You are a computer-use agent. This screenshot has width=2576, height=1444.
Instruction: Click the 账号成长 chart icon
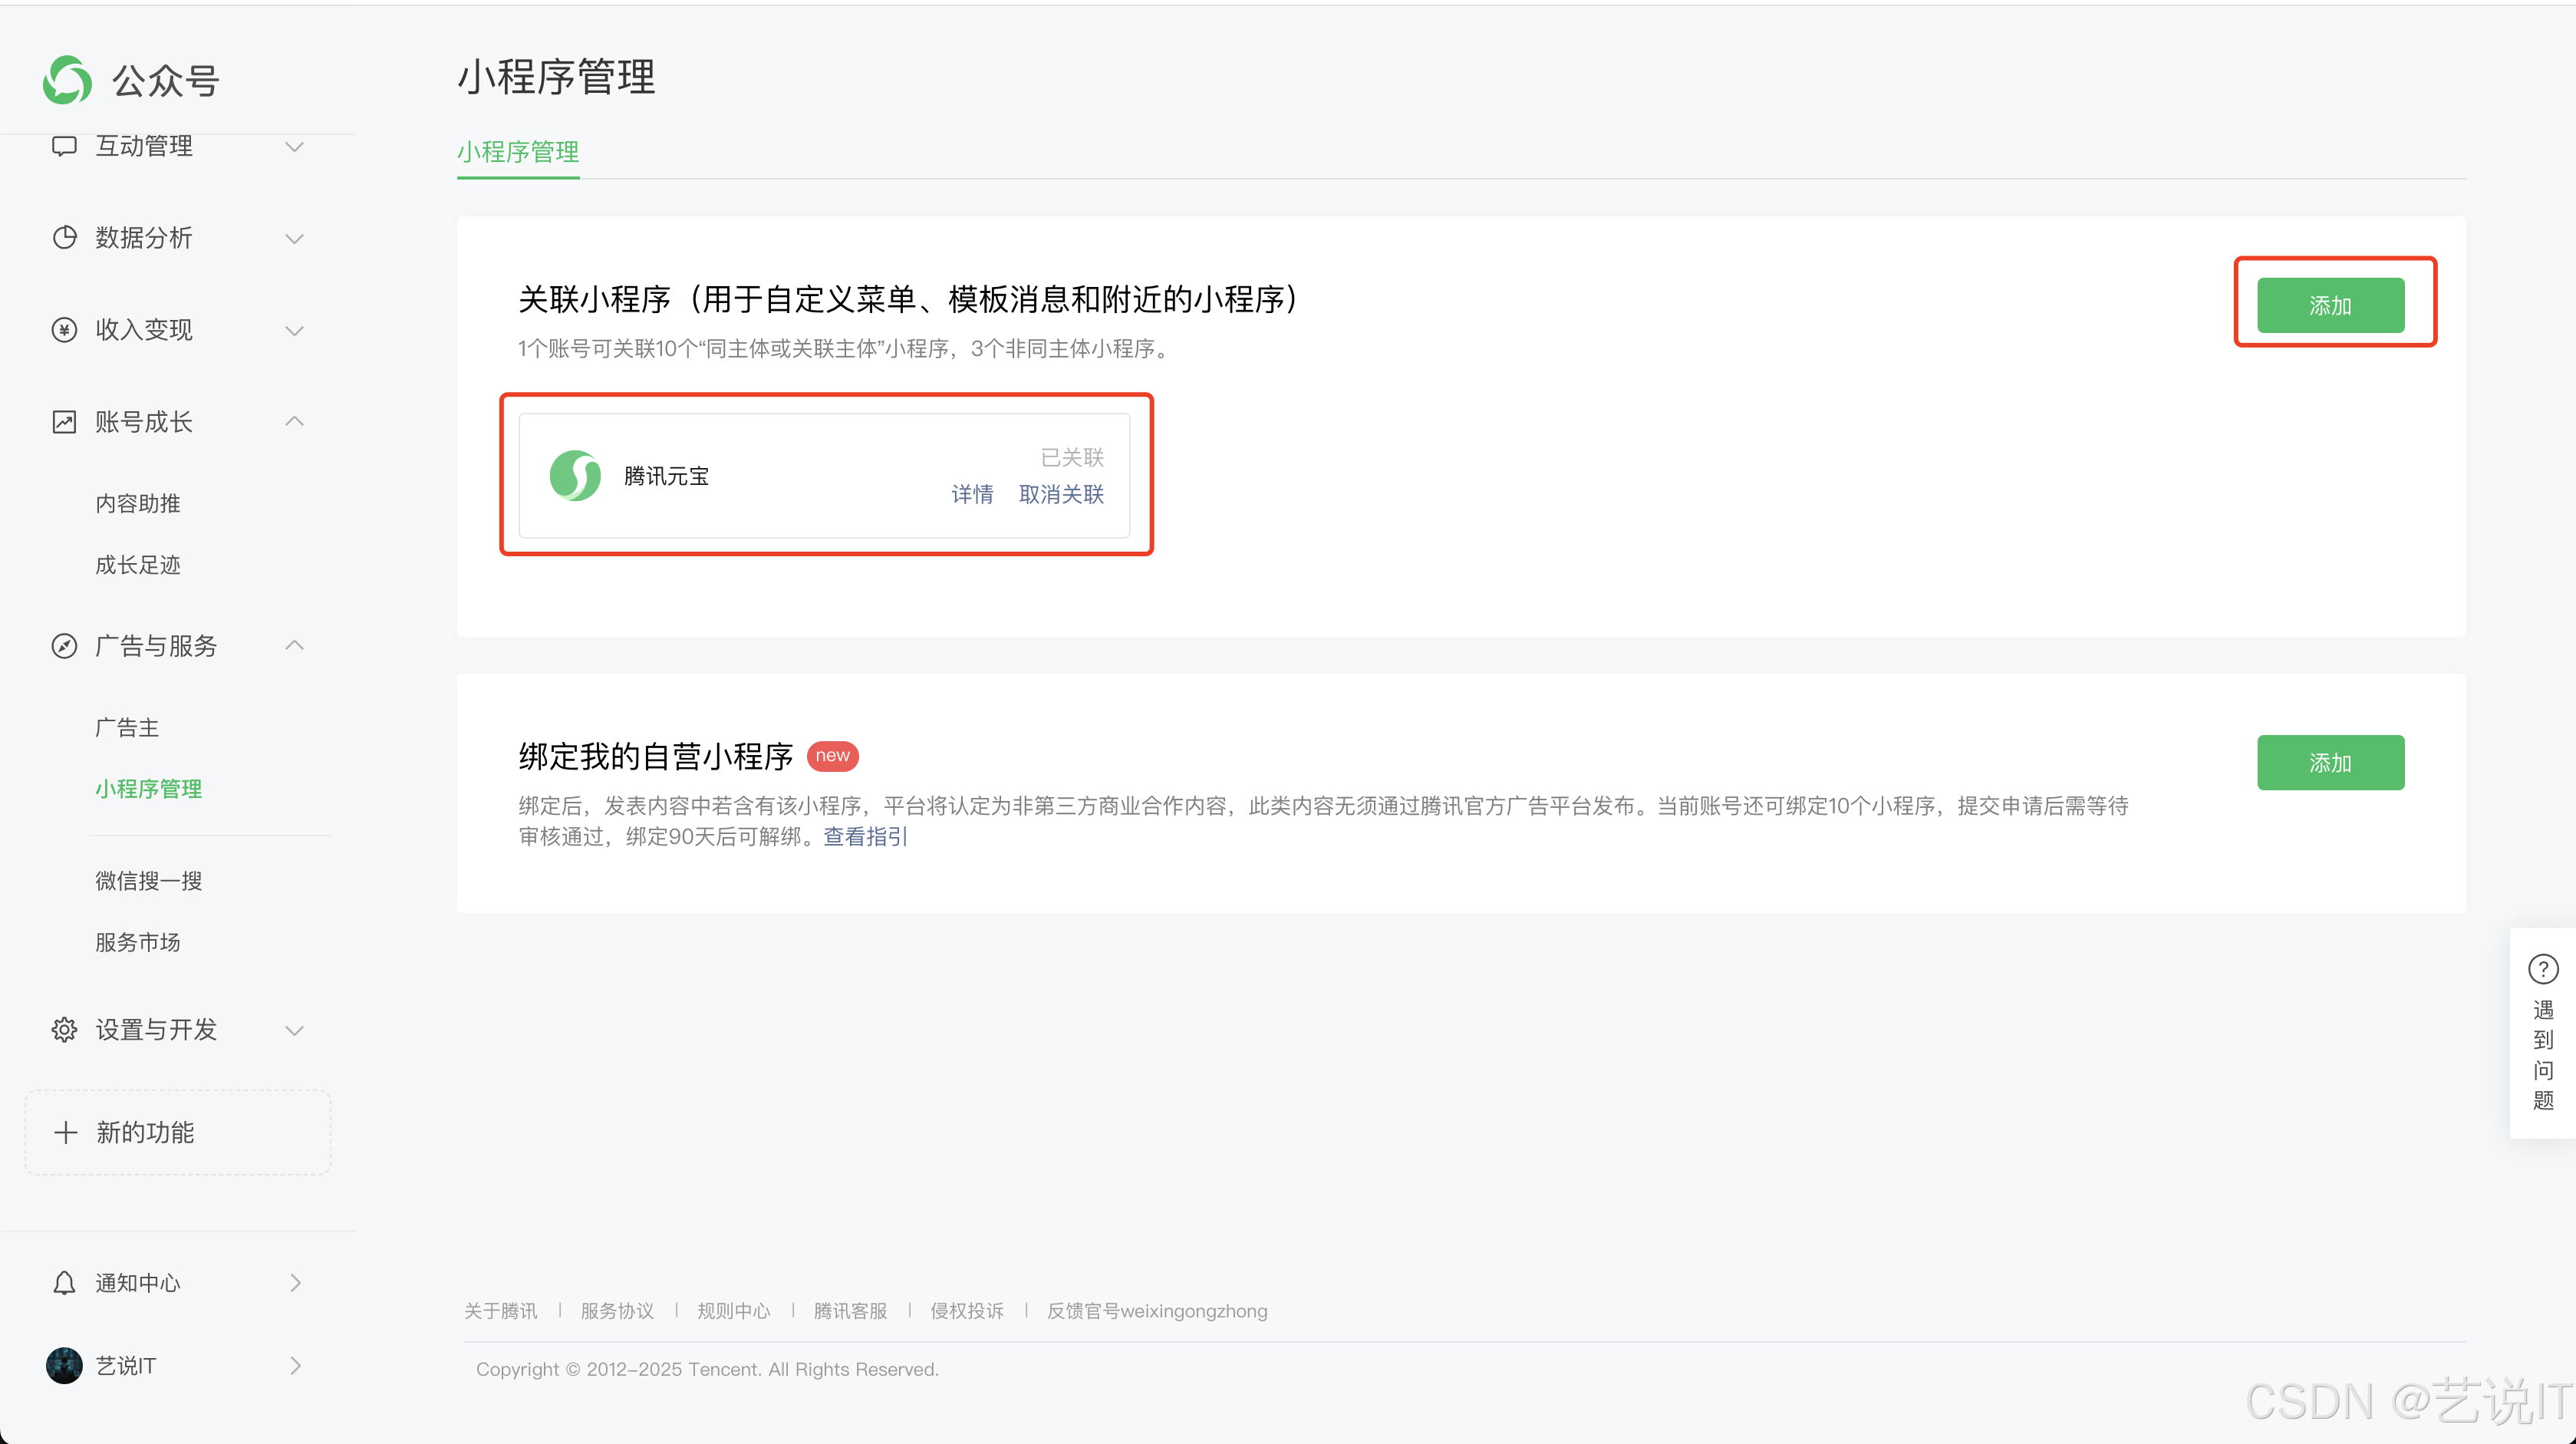(x=64, y=422)
